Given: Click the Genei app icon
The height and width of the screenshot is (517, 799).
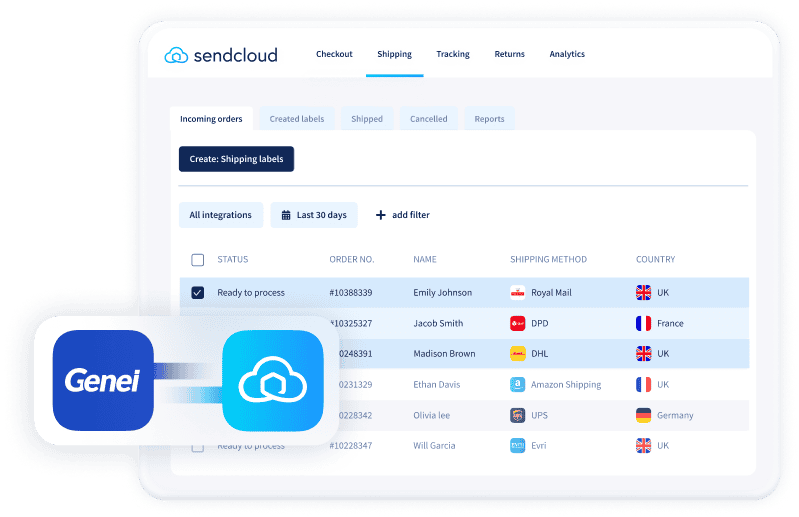Looking at the screenshot, I should [x=103, y=380].
